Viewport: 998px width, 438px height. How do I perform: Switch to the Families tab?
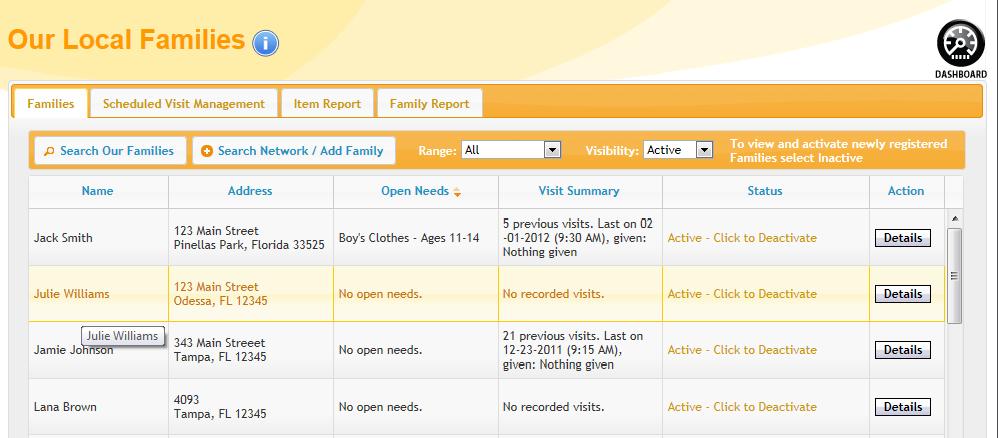(x=50, y=104)
